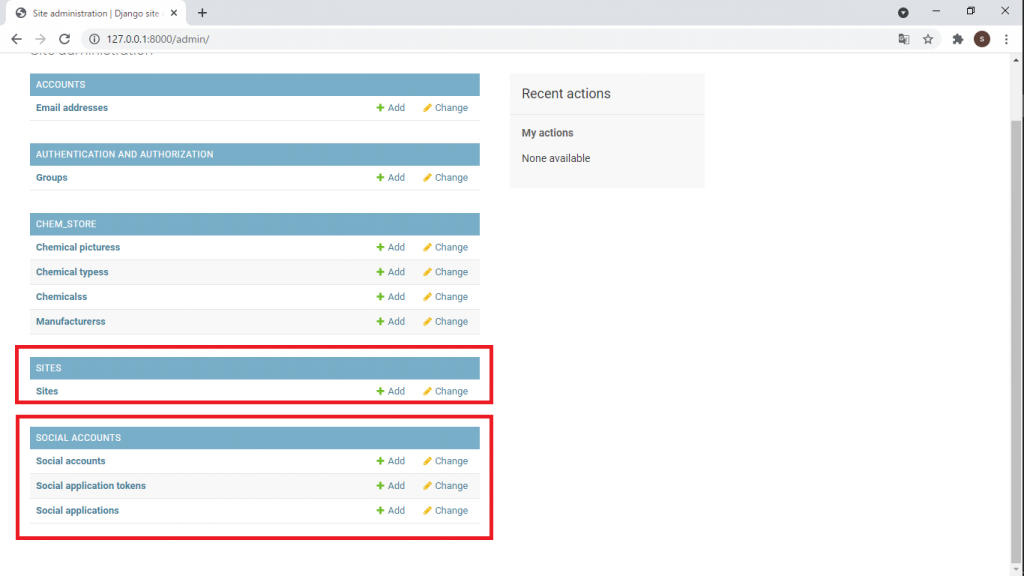
Task: Add a new Chemical typess entry
Action: [391, 272]
